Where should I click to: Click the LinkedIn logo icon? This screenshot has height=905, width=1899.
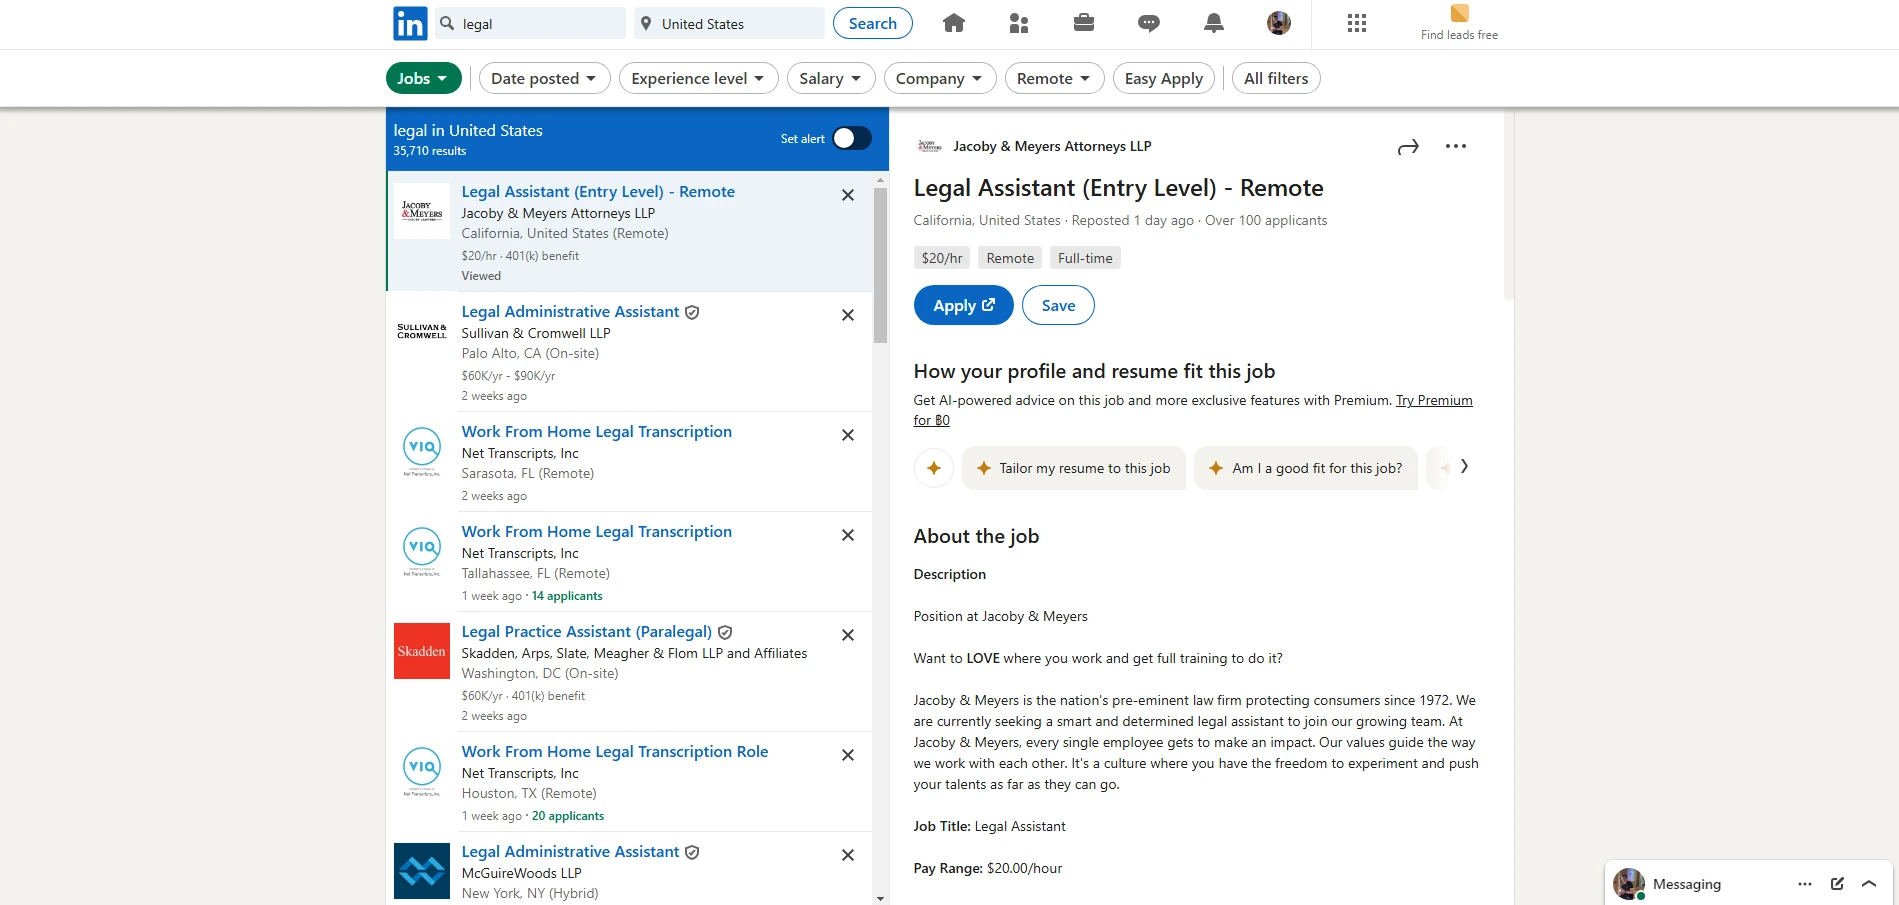pos(410,23)
